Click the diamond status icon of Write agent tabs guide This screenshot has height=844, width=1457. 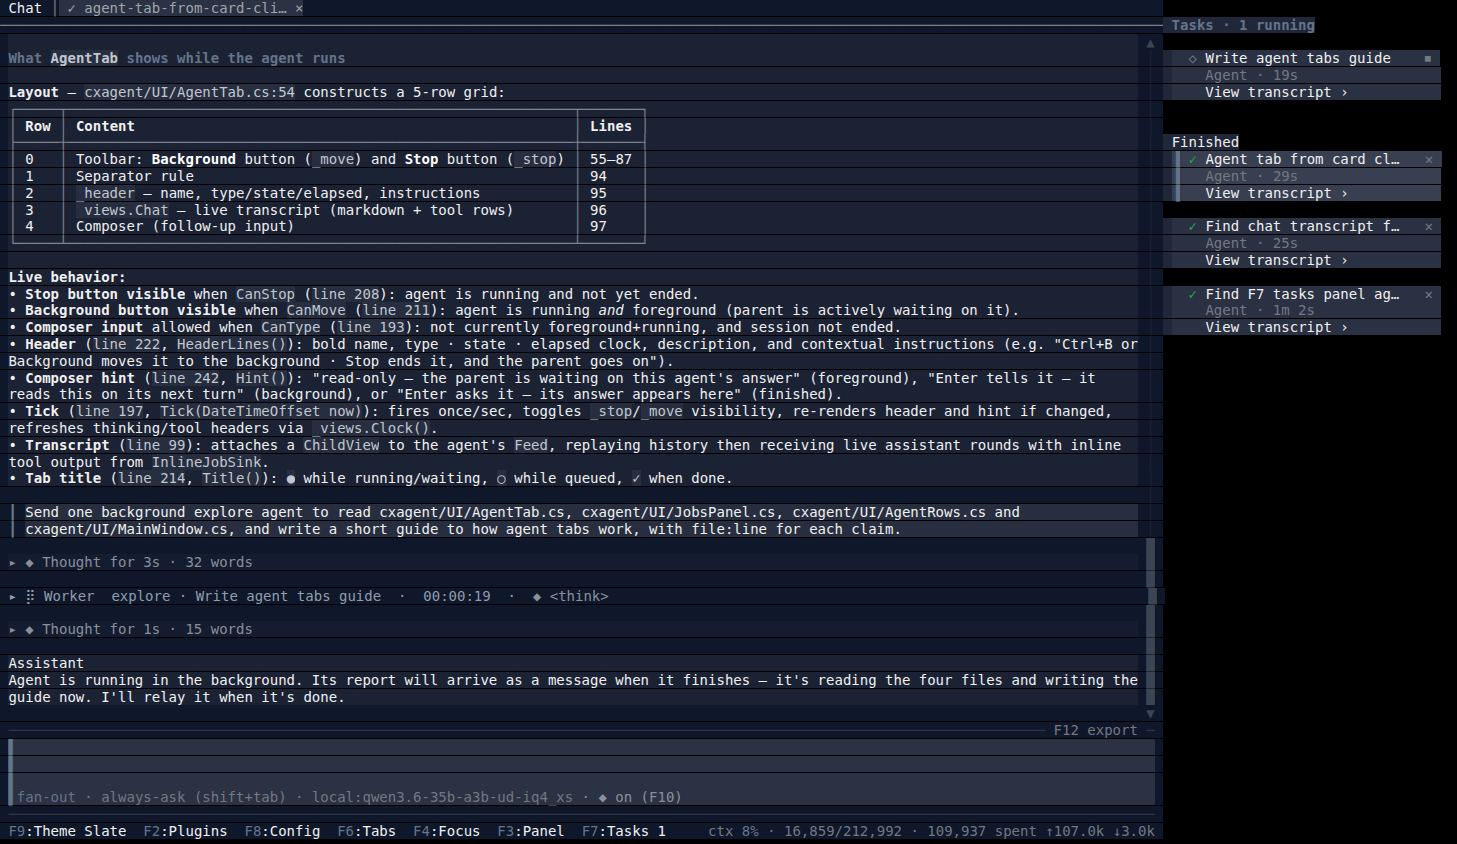pos(1193,59)
